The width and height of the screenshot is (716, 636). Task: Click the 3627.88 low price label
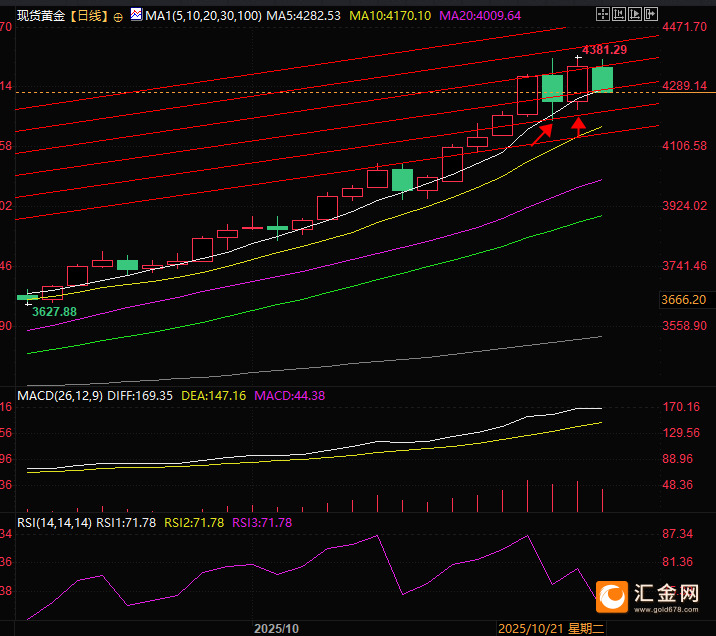[x=54, y=312]
